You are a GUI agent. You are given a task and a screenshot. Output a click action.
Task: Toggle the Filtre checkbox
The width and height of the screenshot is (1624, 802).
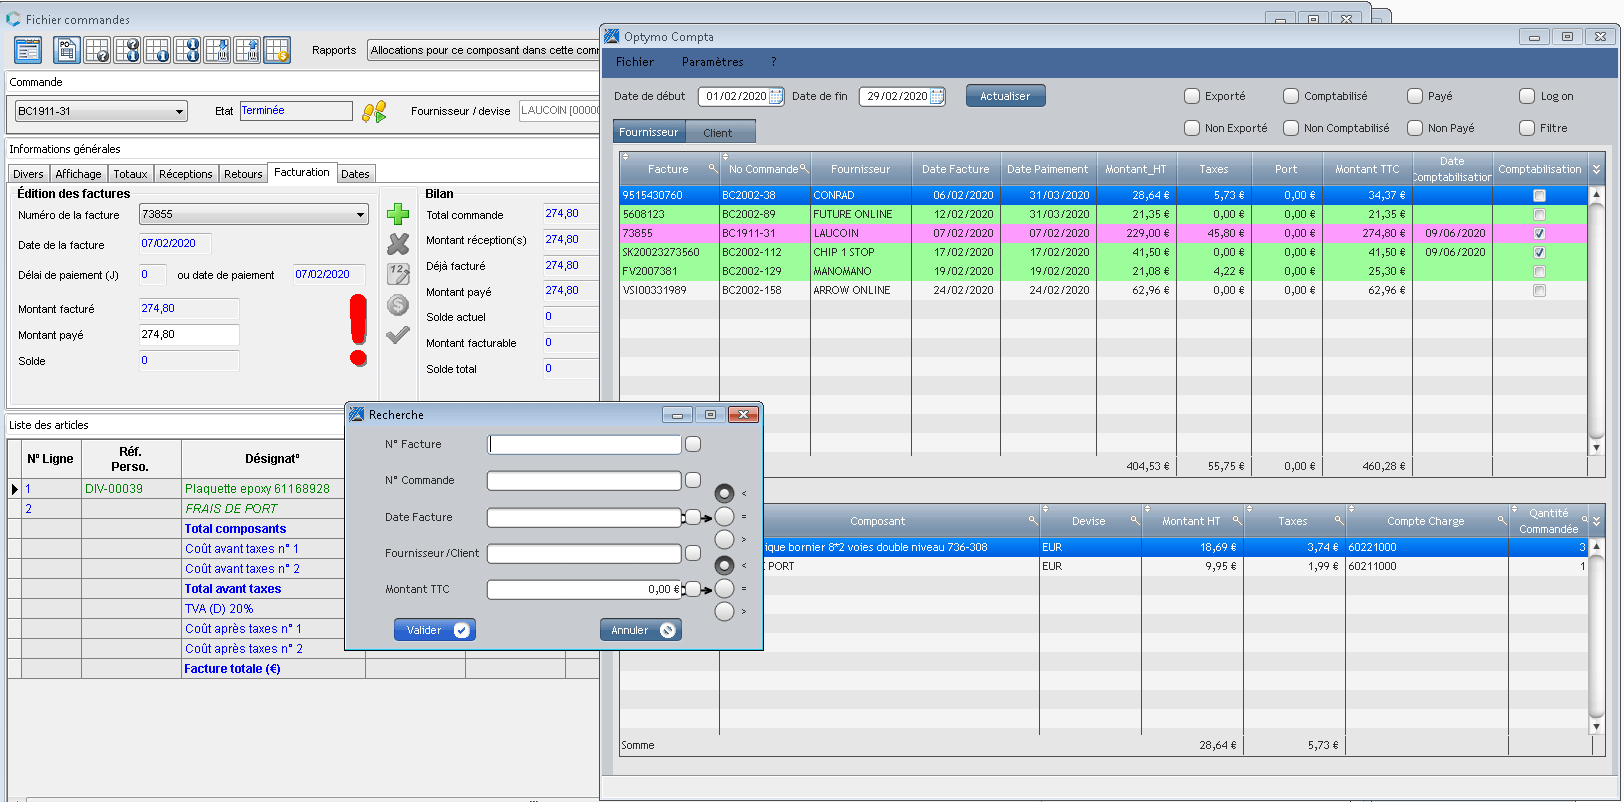[x=1527, y=128]
